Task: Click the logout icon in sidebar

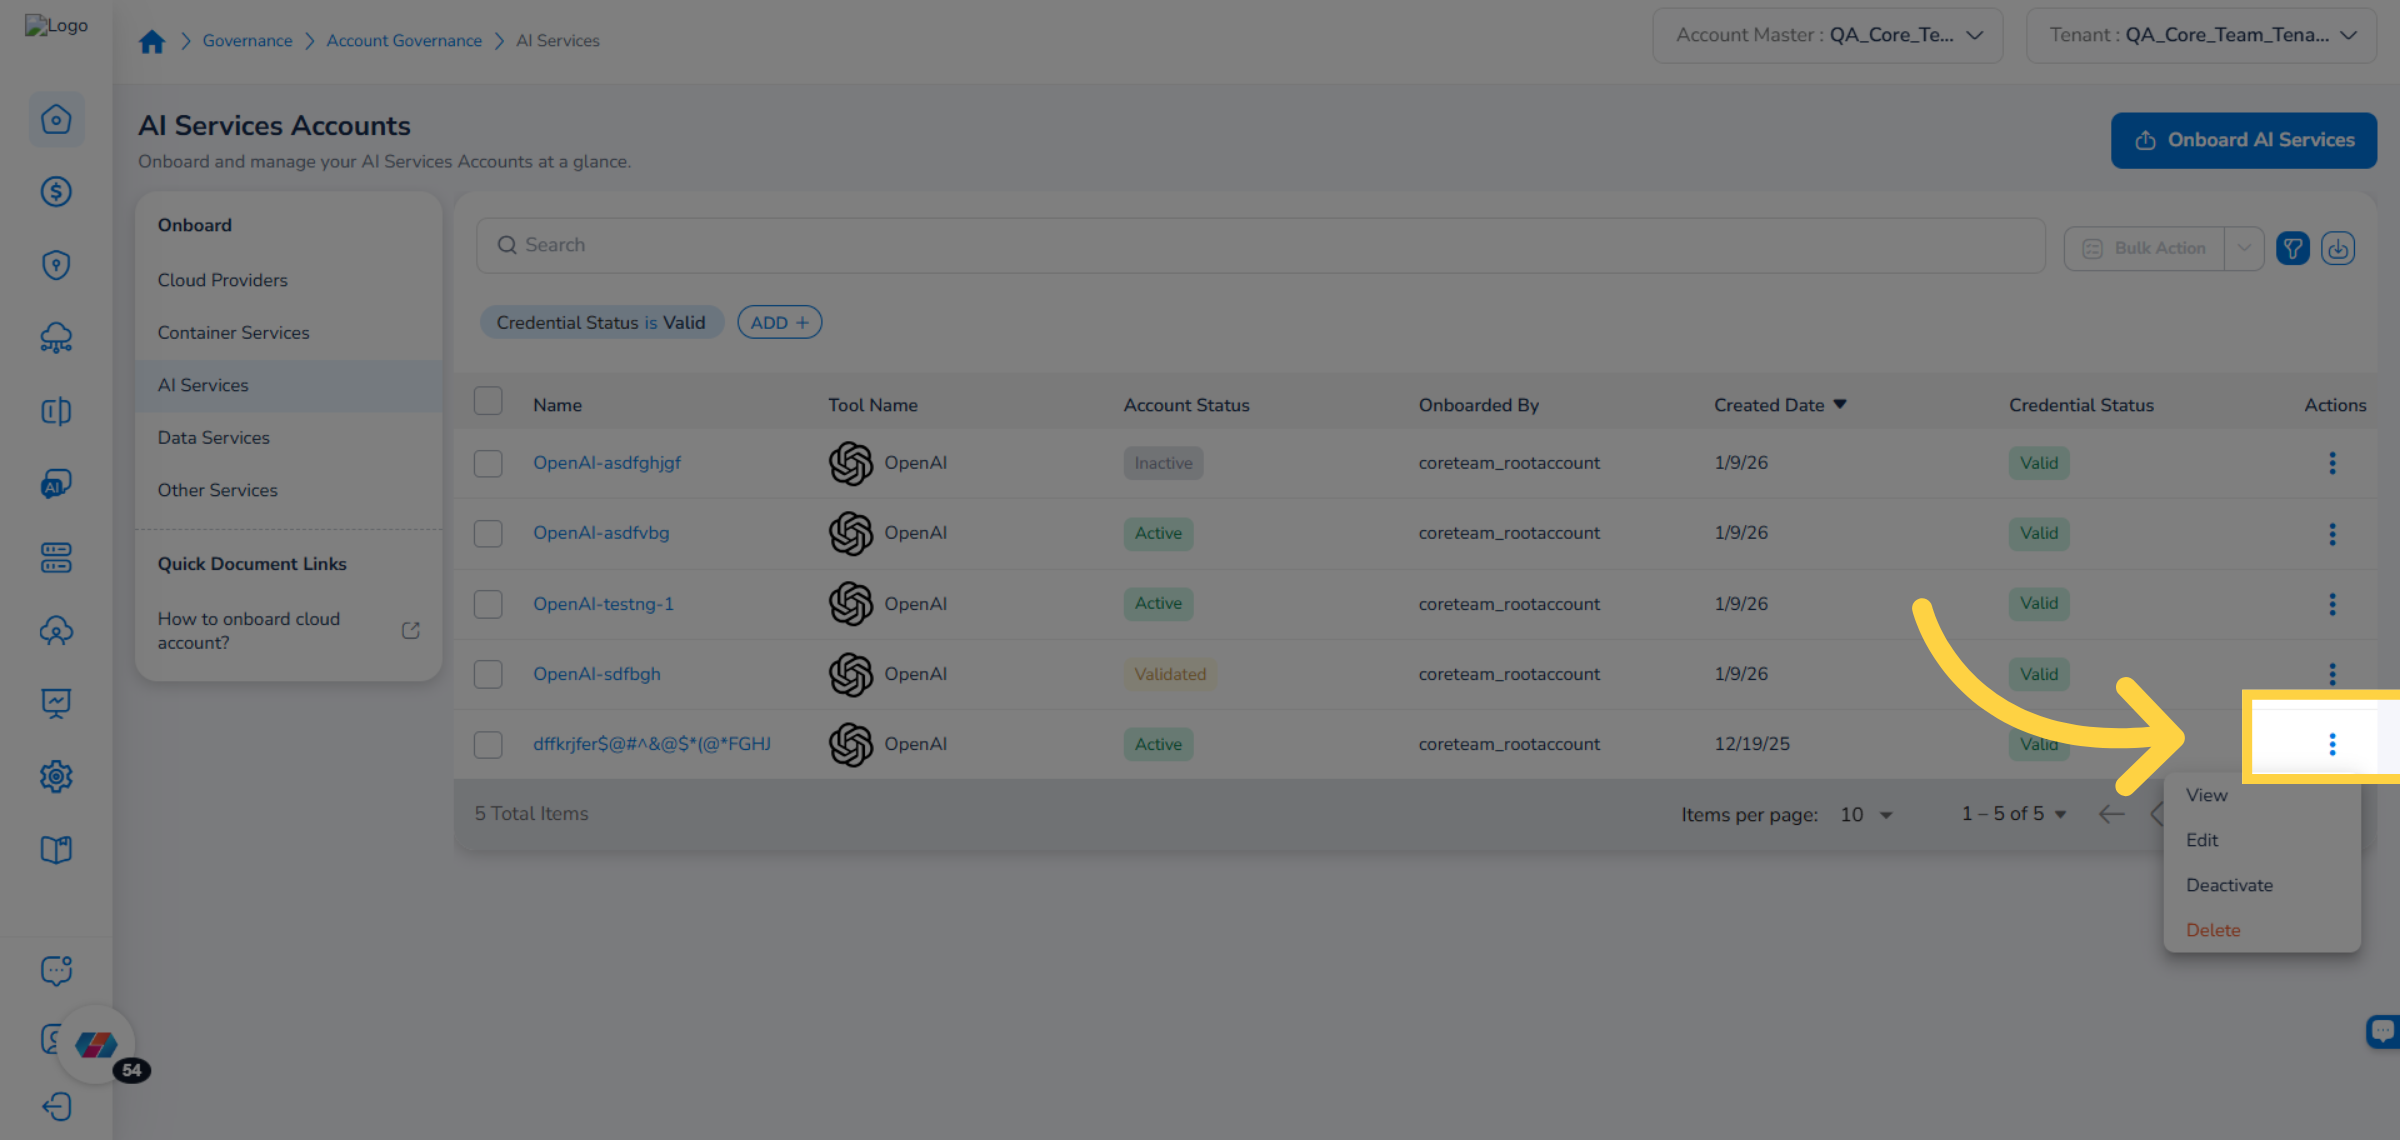Action: [56, 1106]
